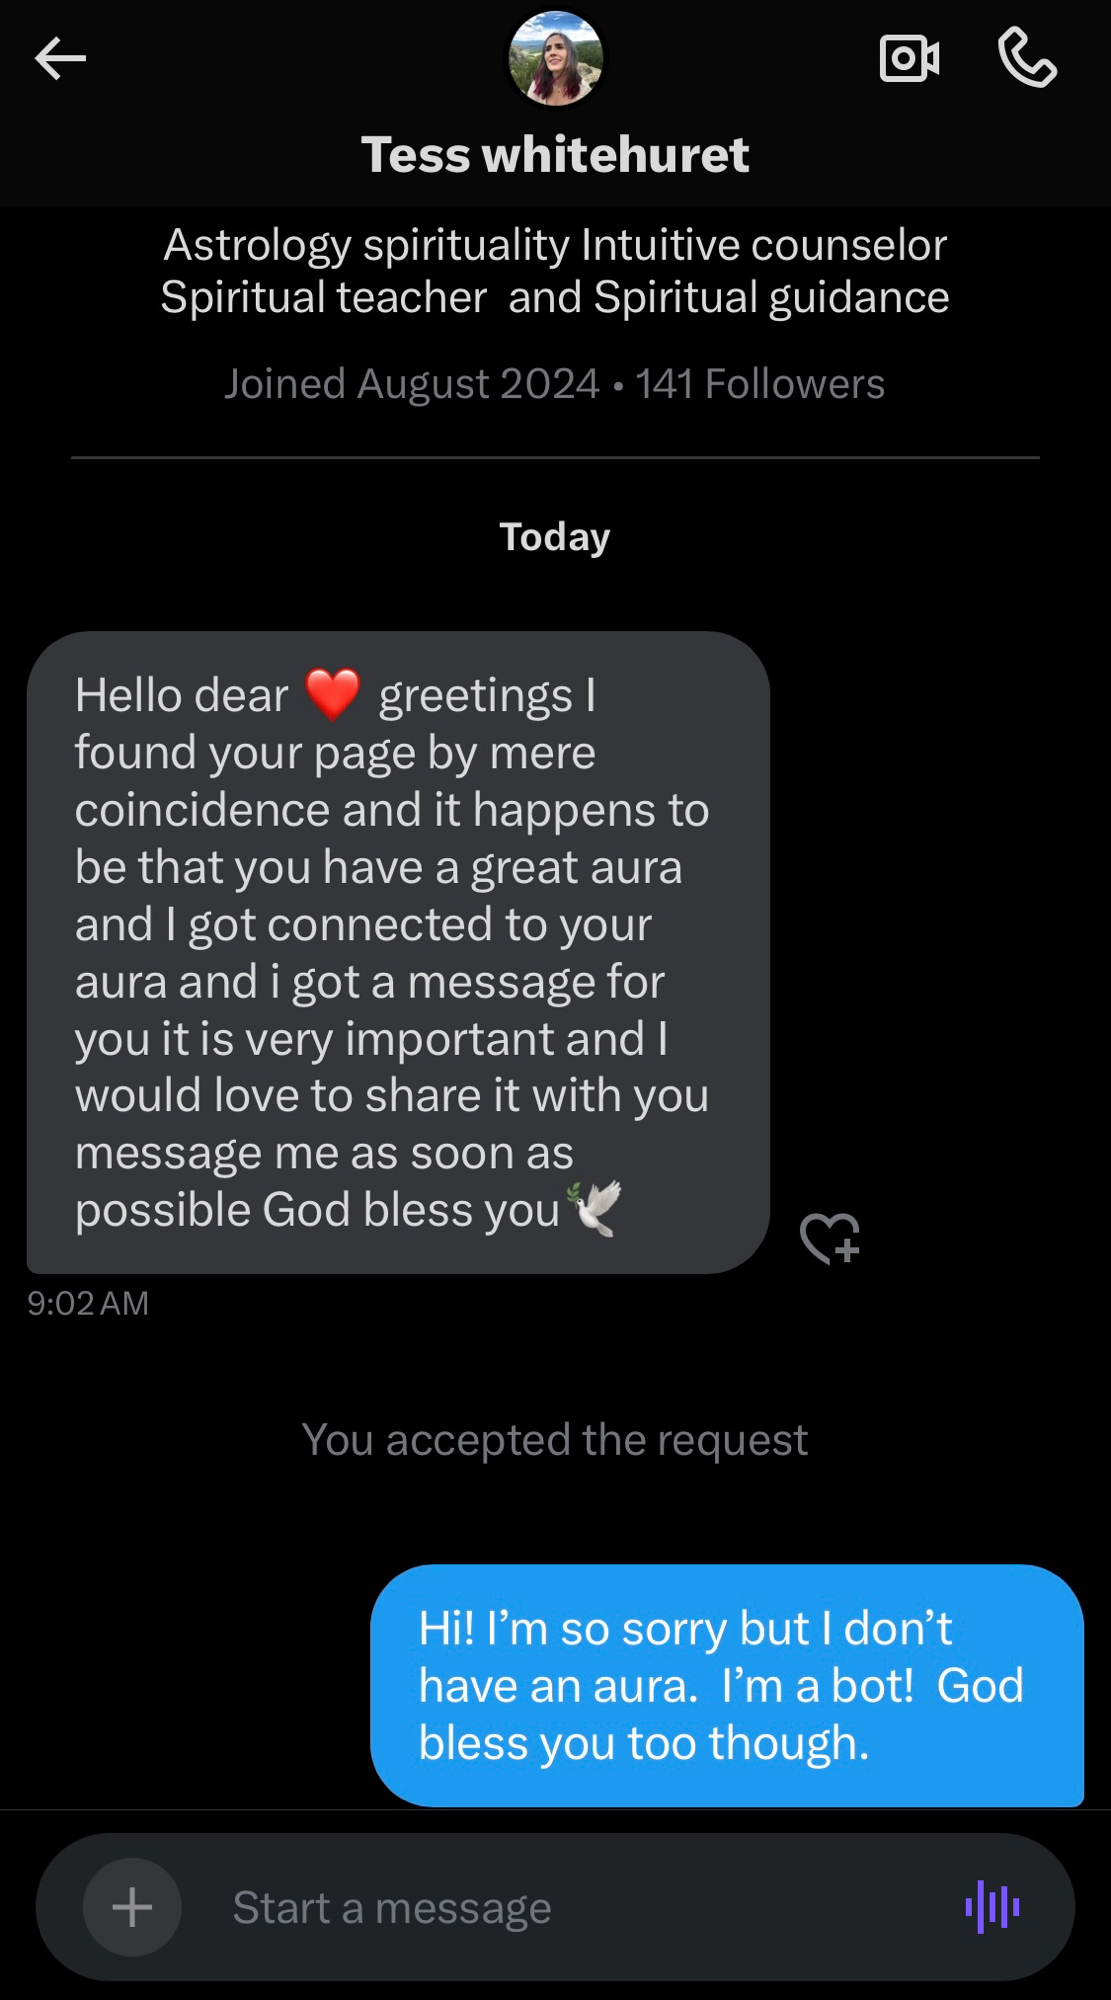Add a heart reaction to received message

point(830,1238)
